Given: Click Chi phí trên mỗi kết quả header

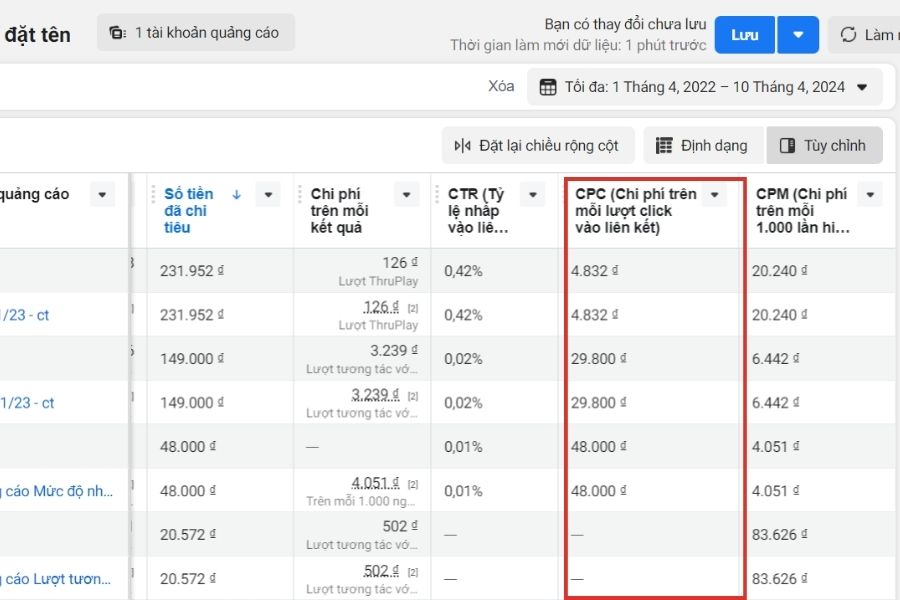Looking at the screenshot, I should click(339, 211).
